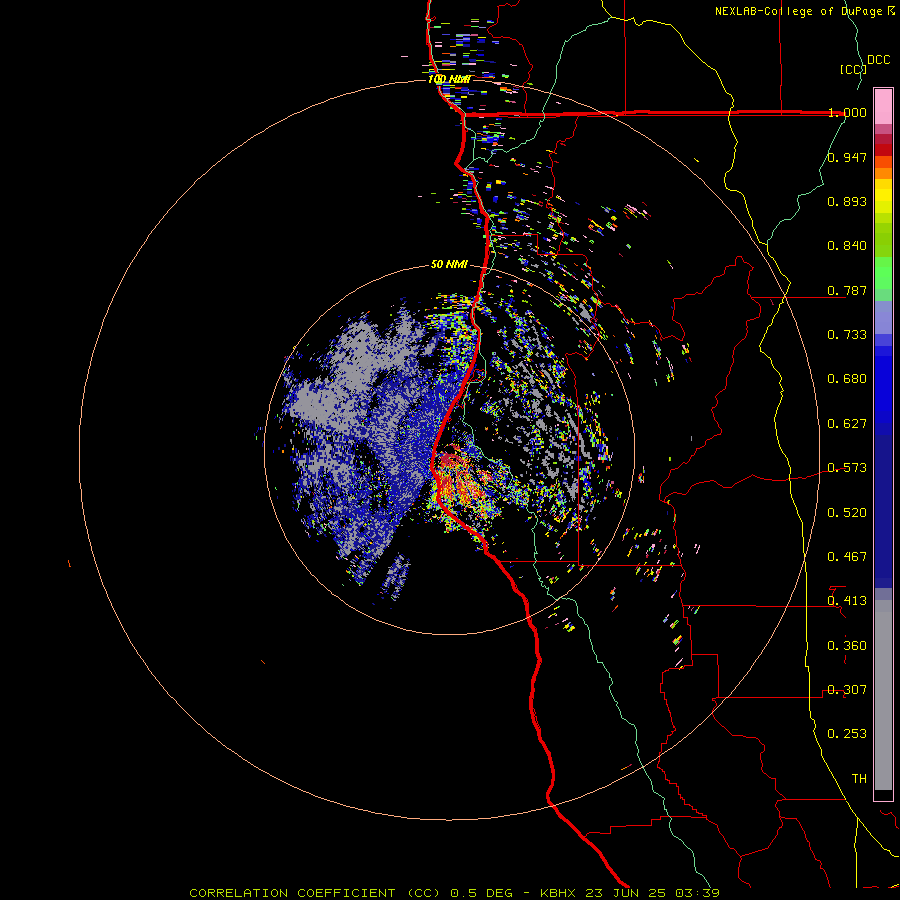900x900 pixels.
Task: Select the 0.680 legend value
Action: click(847, 379)
